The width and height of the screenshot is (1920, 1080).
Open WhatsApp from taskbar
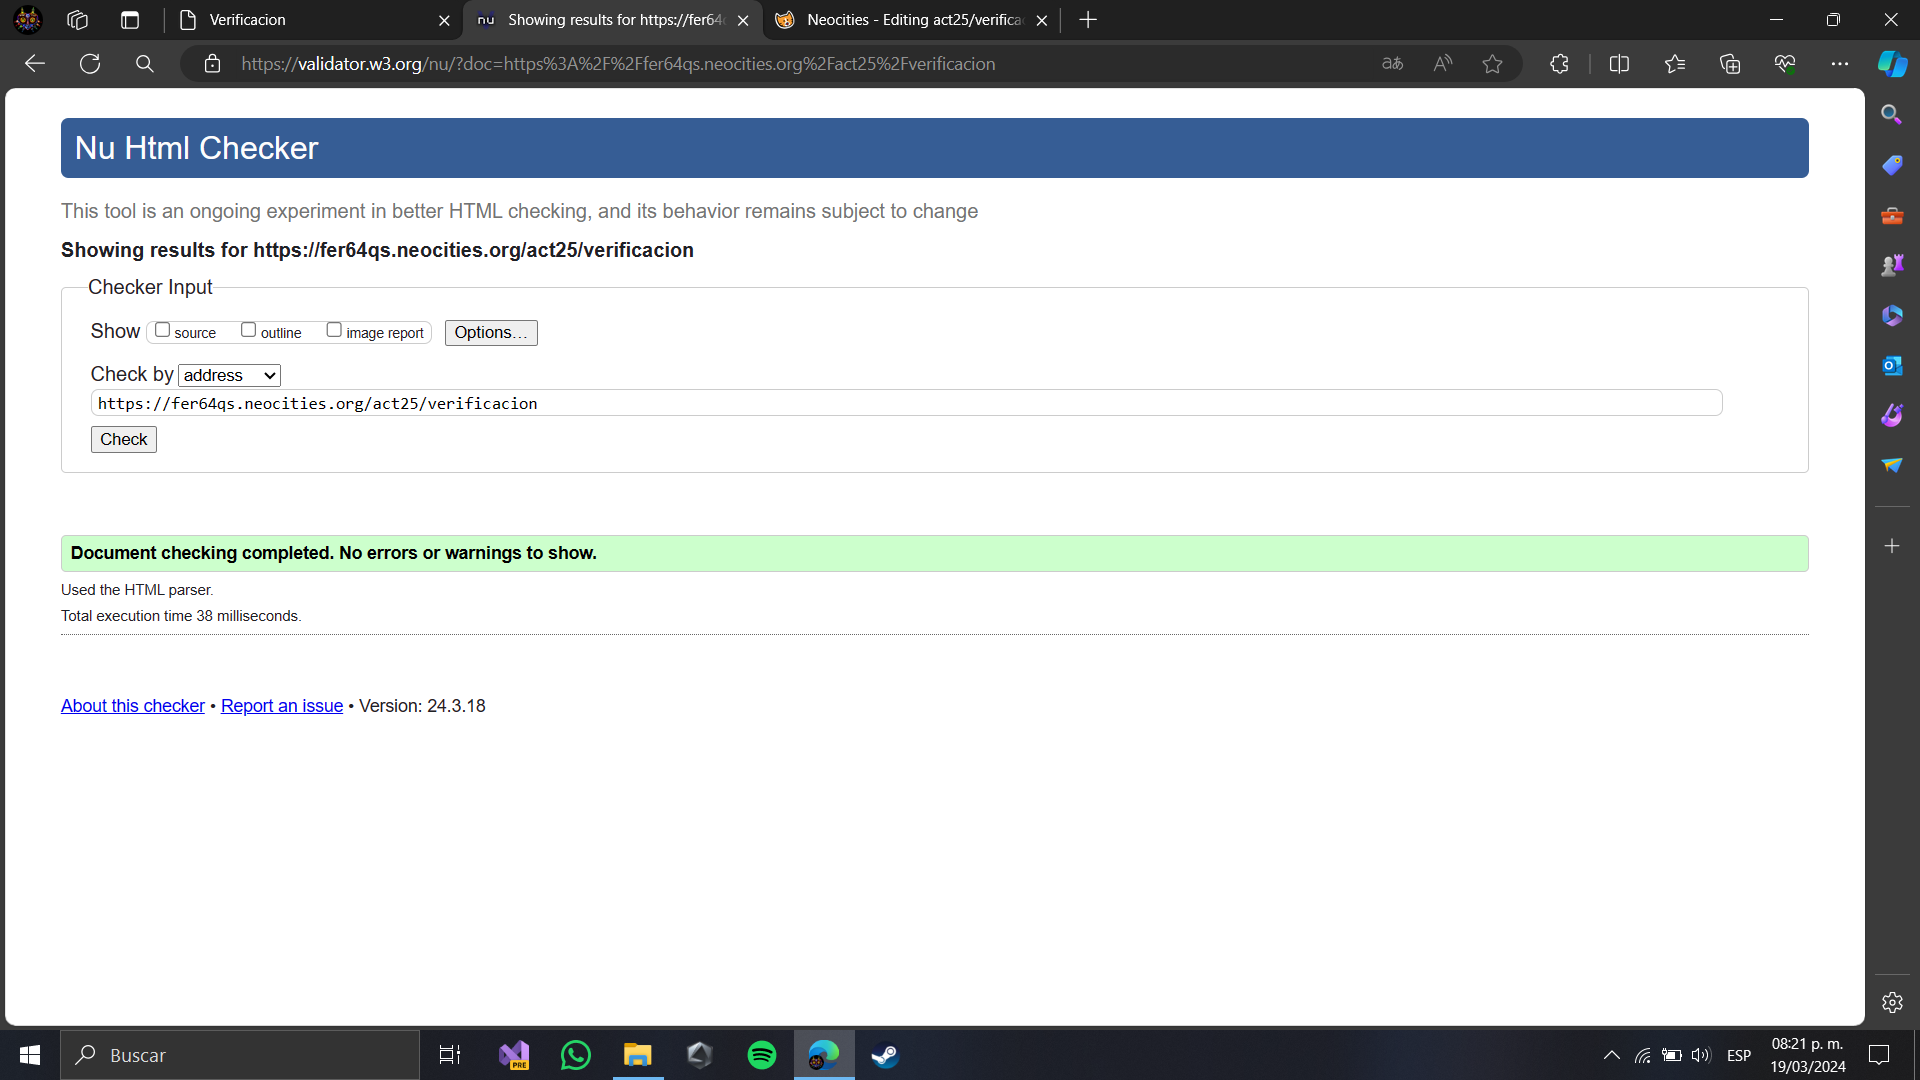575,1055
